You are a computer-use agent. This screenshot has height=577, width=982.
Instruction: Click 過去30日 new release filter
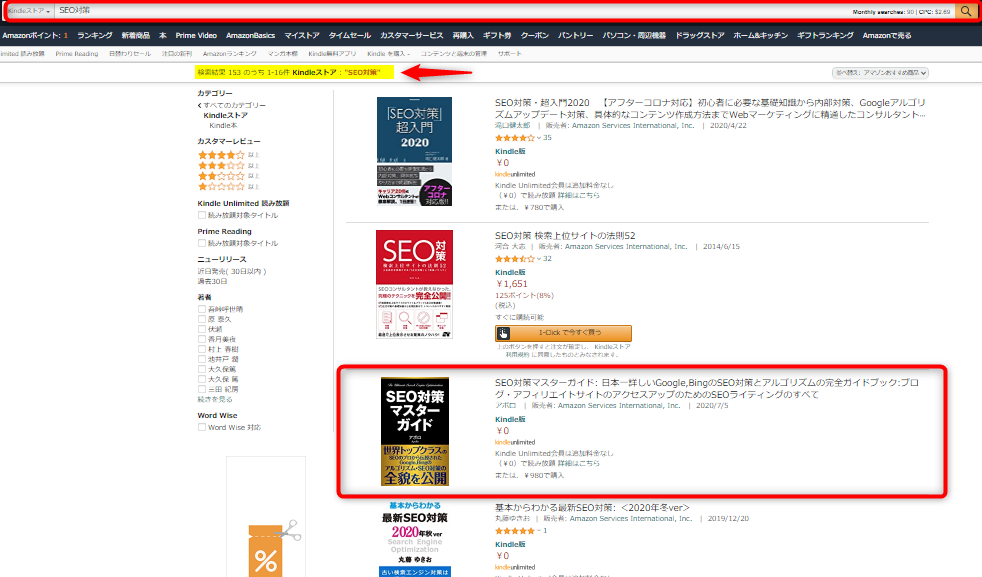(212, 281)
